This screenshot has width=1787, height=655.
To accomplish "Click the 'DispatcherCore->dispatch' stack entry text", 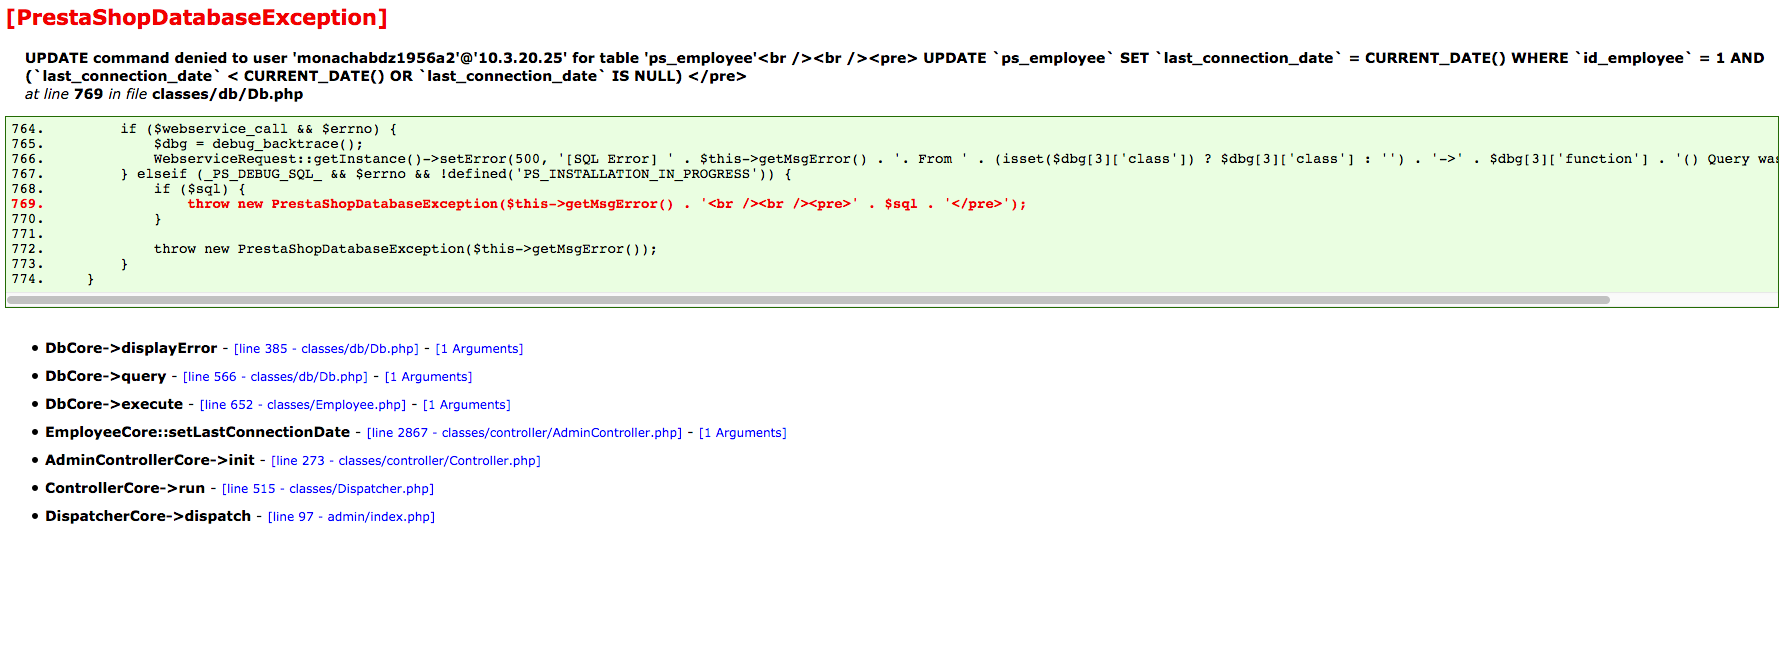I will coord(148,516).
